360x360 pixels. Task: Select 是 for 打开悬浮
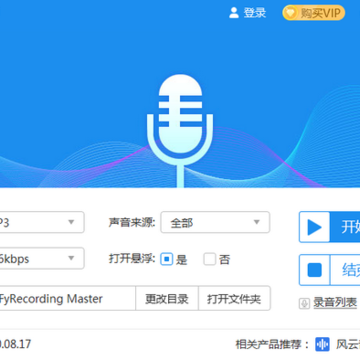166,259
